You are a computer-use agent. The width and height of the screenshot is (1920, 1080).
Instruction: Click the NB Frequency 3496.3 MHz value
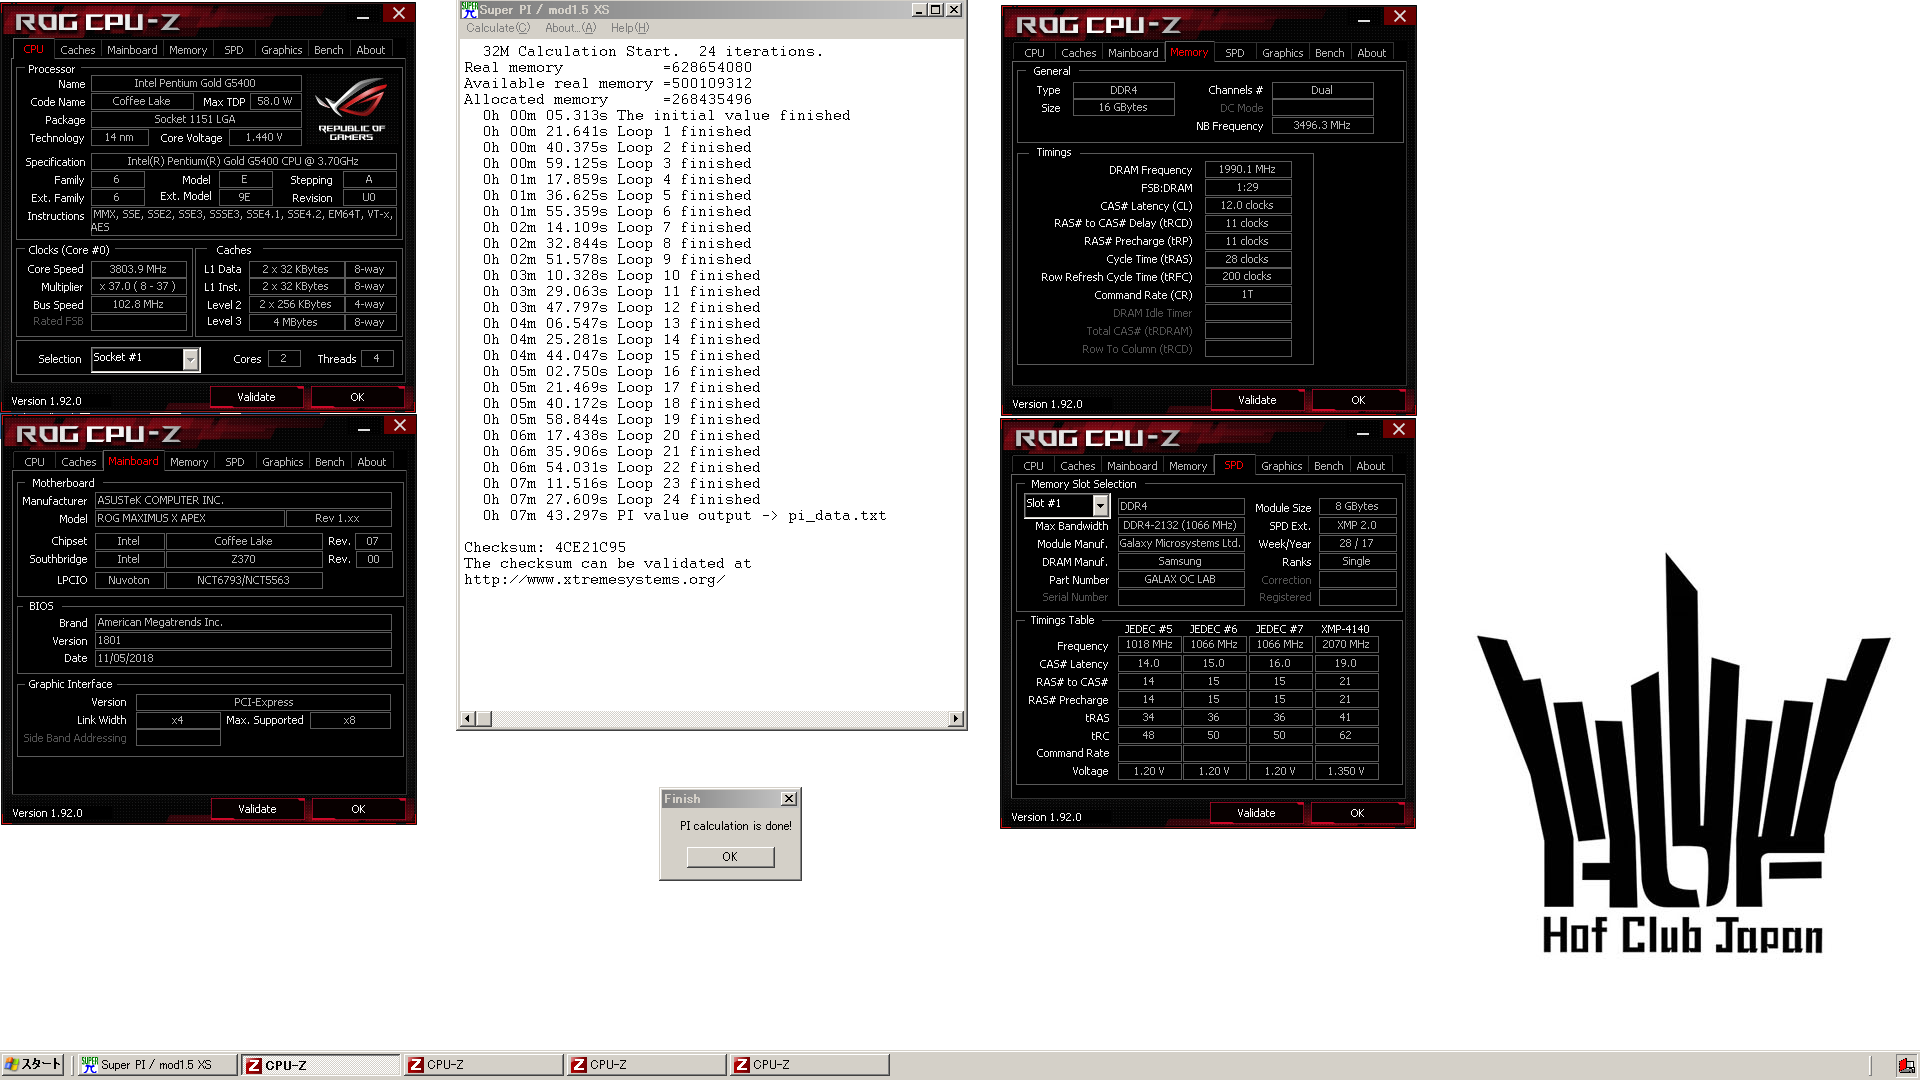point(1322,125)
